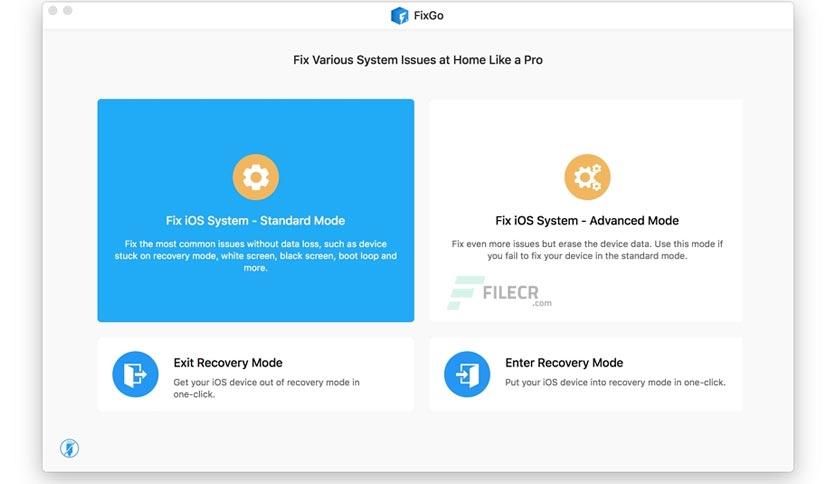This screenshot has height=484, width=836.
Task: Choose the 'Exit Recovery Mode' label
Action: (228, 363)
